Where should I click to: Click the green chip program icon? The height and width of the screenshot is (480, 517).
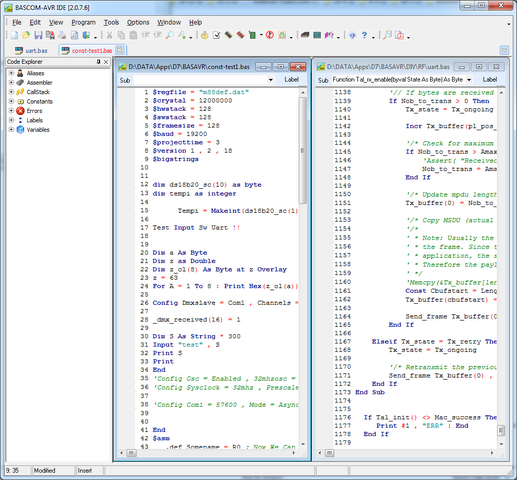[253, 35]
